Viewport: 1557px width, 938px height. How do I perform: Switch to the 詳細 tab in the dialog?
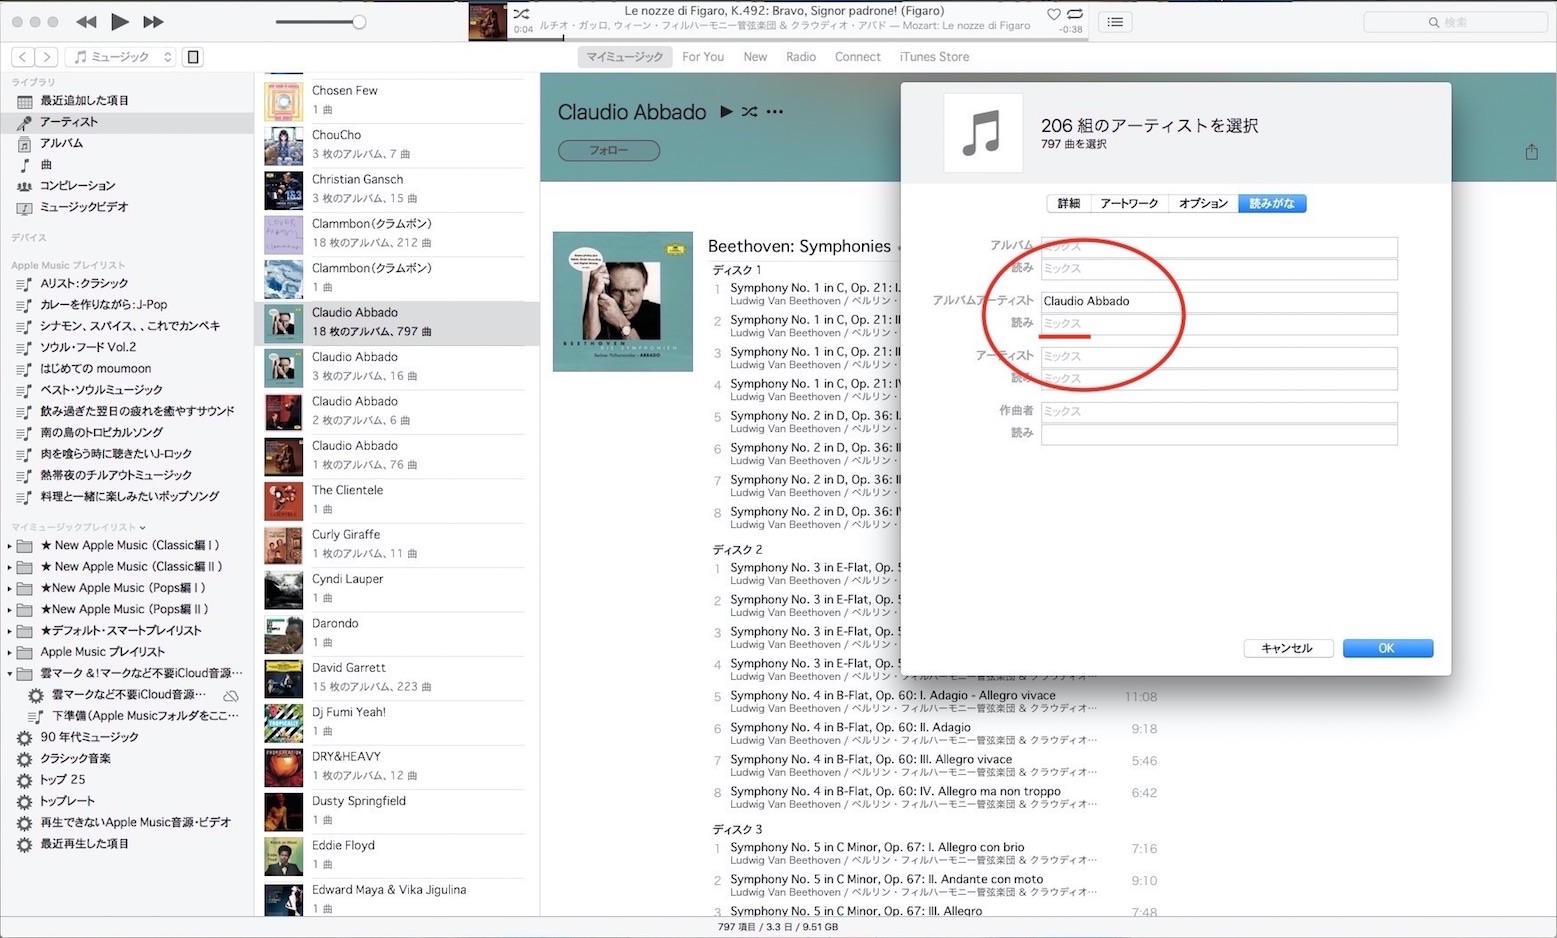click(1069, 204)
